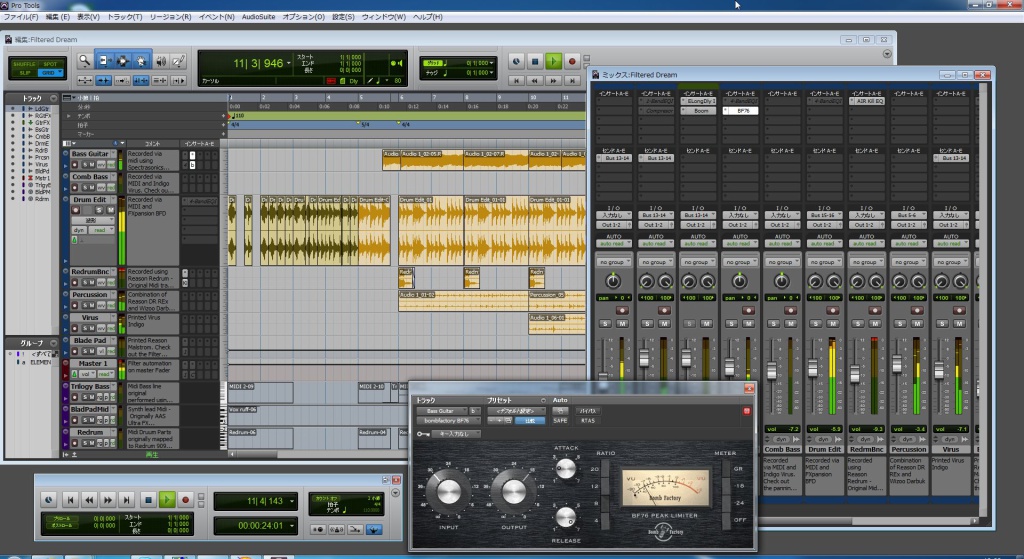
Task: Click Return to Zero in floating Transport
Action: pos(71,500)
